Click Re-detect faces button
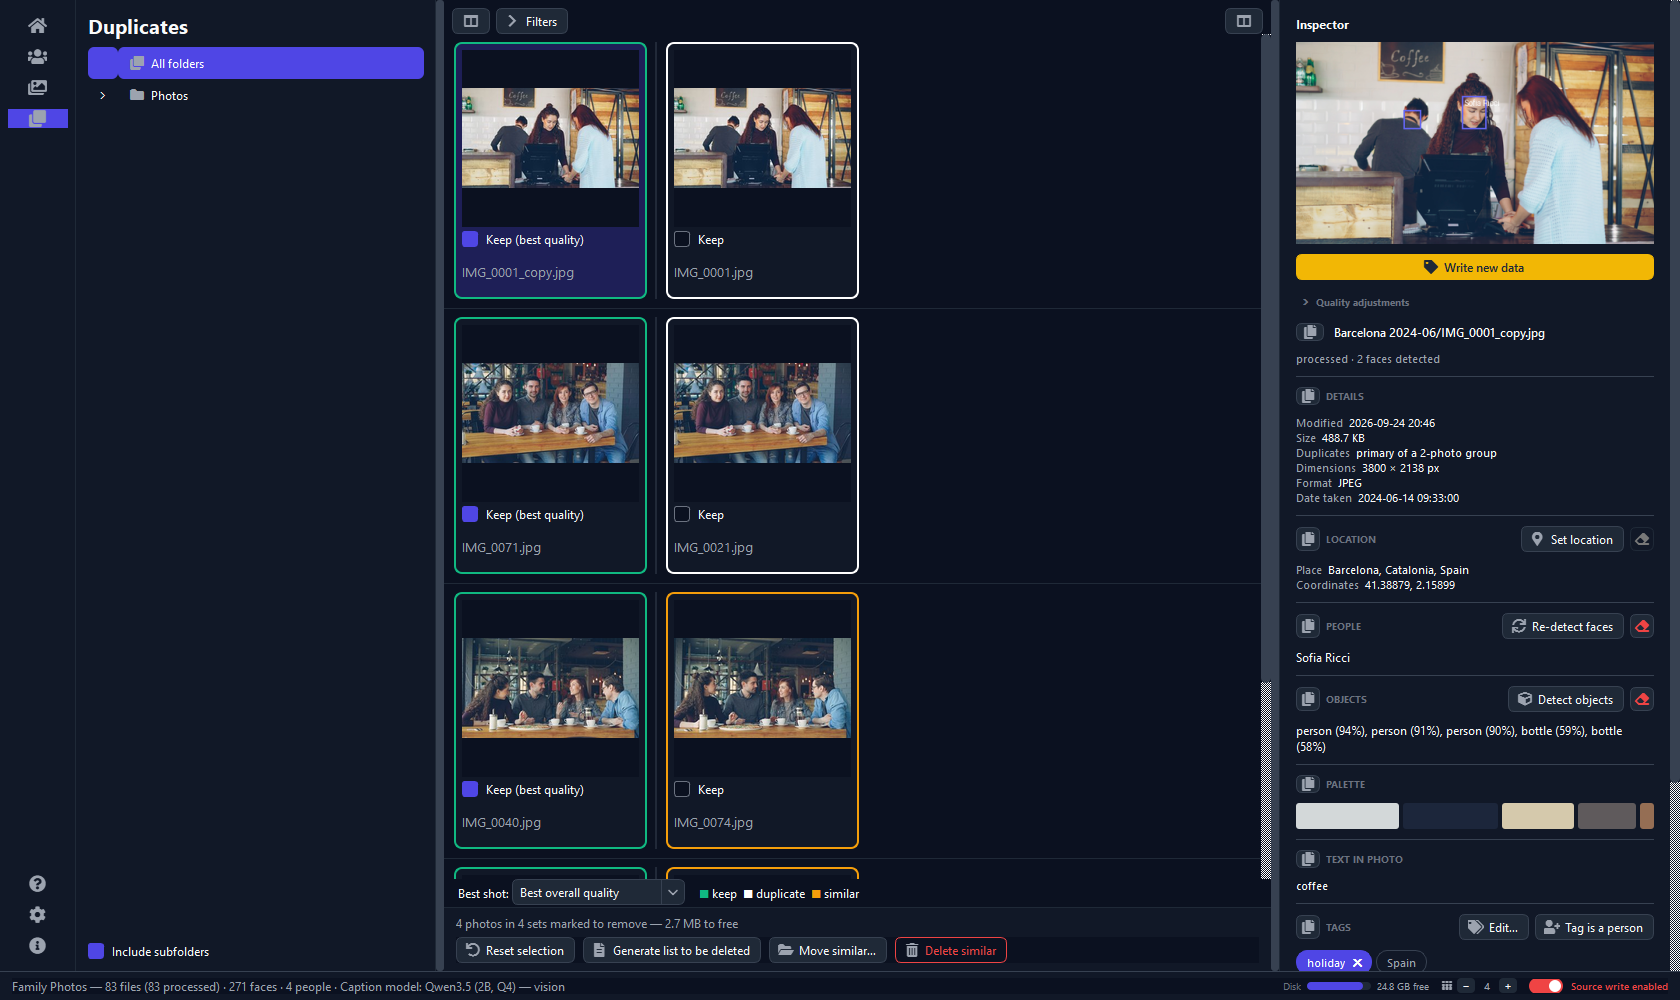This screenshot has height=1000, width=1680. coord(1563,626)
